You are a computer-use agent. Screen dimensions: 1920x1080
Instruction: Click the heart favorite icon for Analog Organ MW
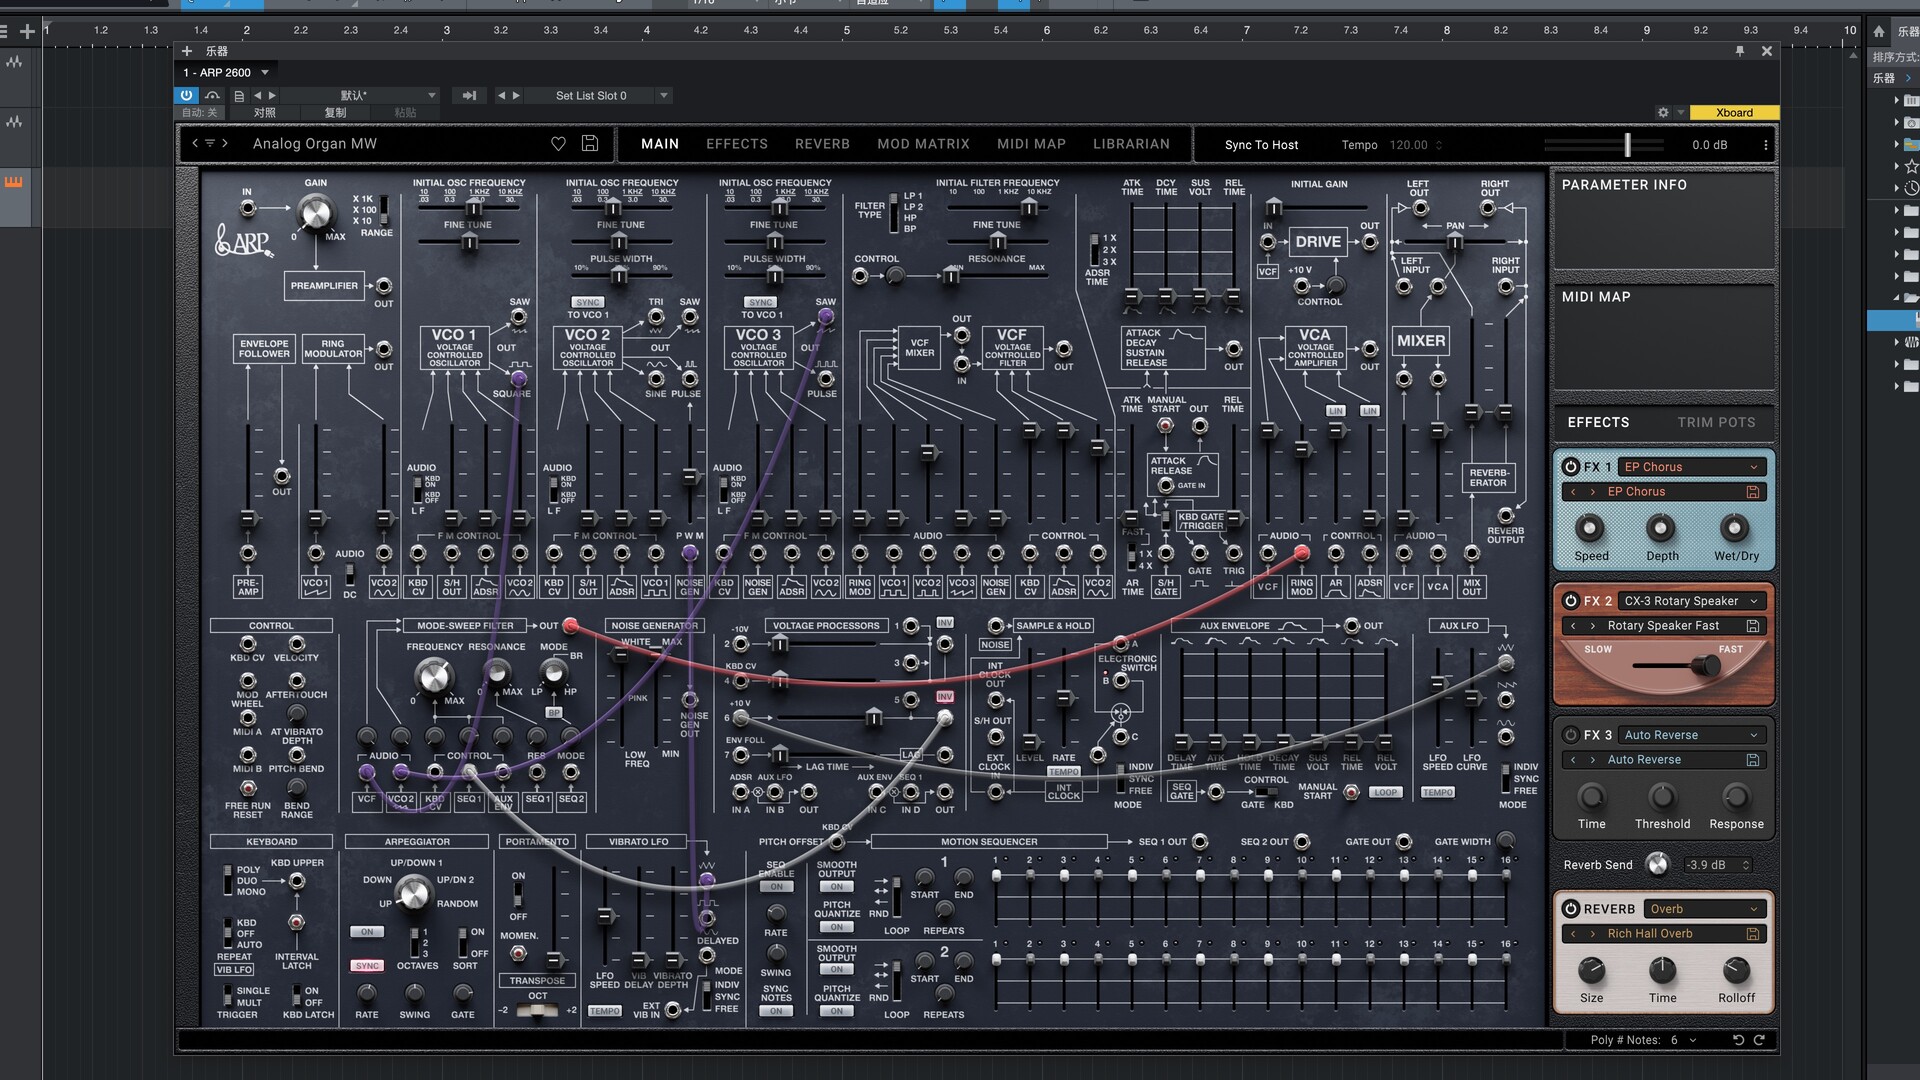pyautogui.click(x=558, y=144)
